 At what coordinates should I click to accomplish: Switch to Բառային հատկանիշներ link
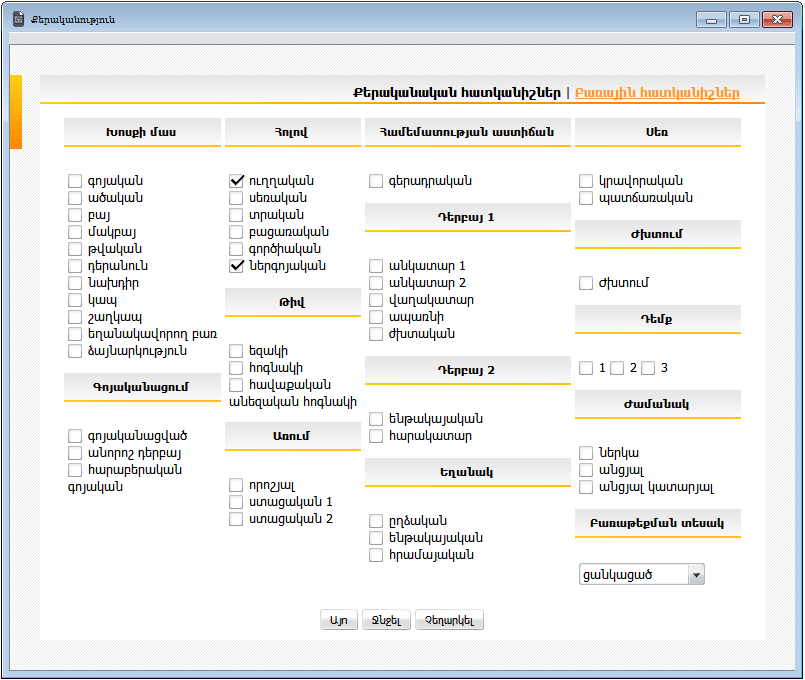click(657, 93)
